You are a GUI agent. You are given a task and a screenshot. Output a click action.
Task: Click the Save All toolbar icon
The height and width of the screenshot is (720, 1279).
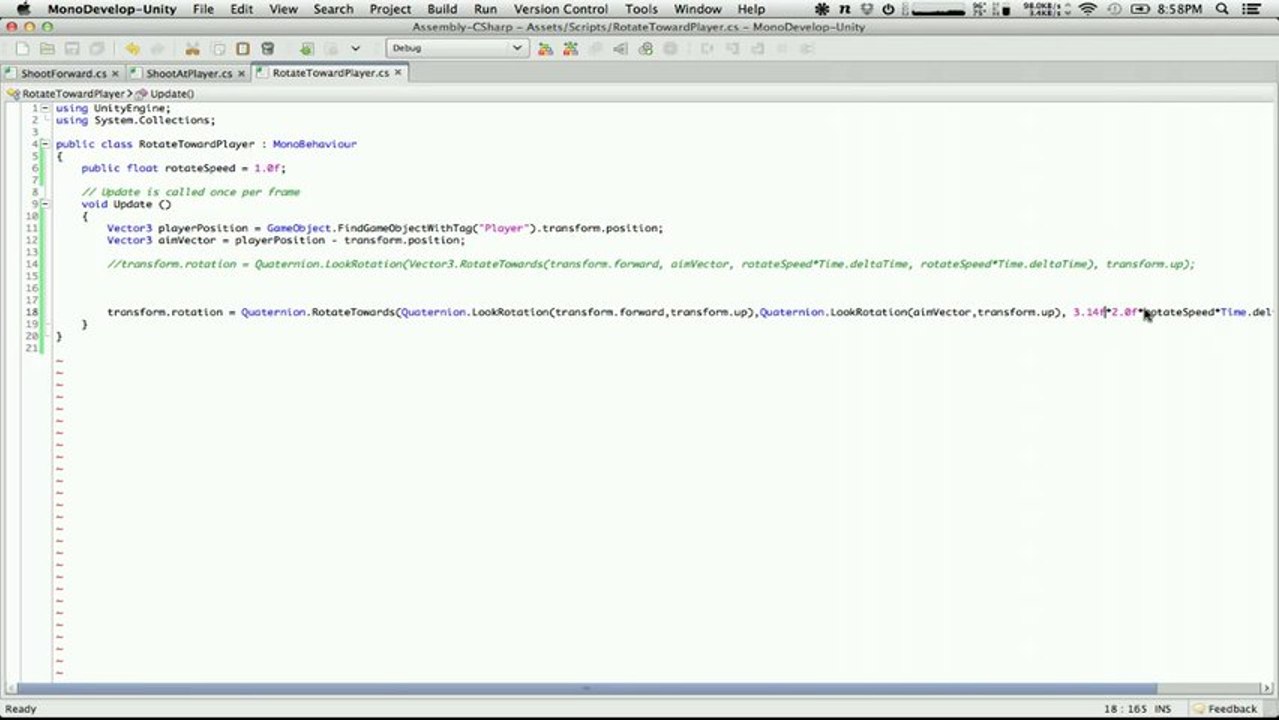pyautogui.click(x=97, y=48)
